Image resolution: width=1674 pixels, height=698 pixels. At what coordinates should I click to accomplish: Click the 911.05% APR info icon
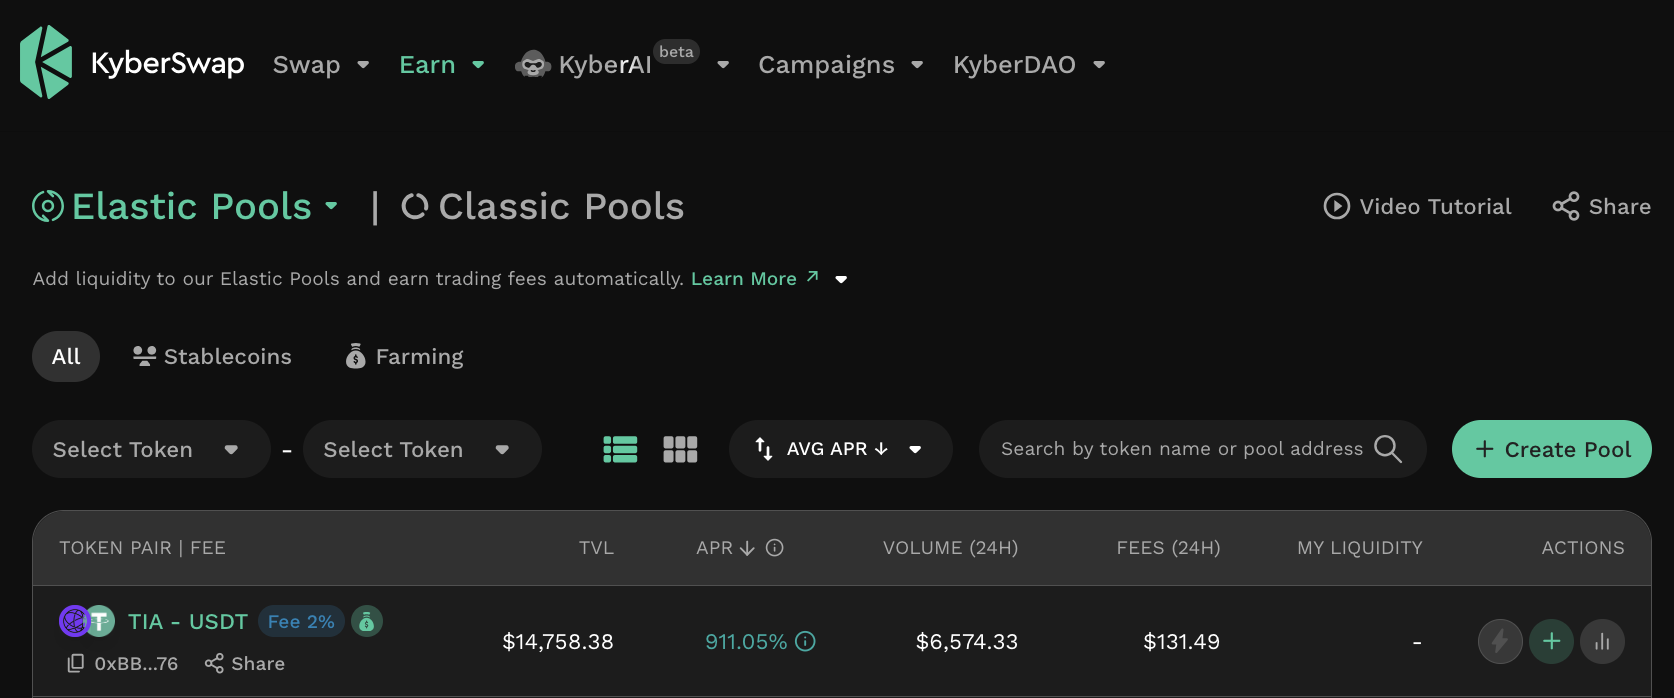[x=805, y=642]
